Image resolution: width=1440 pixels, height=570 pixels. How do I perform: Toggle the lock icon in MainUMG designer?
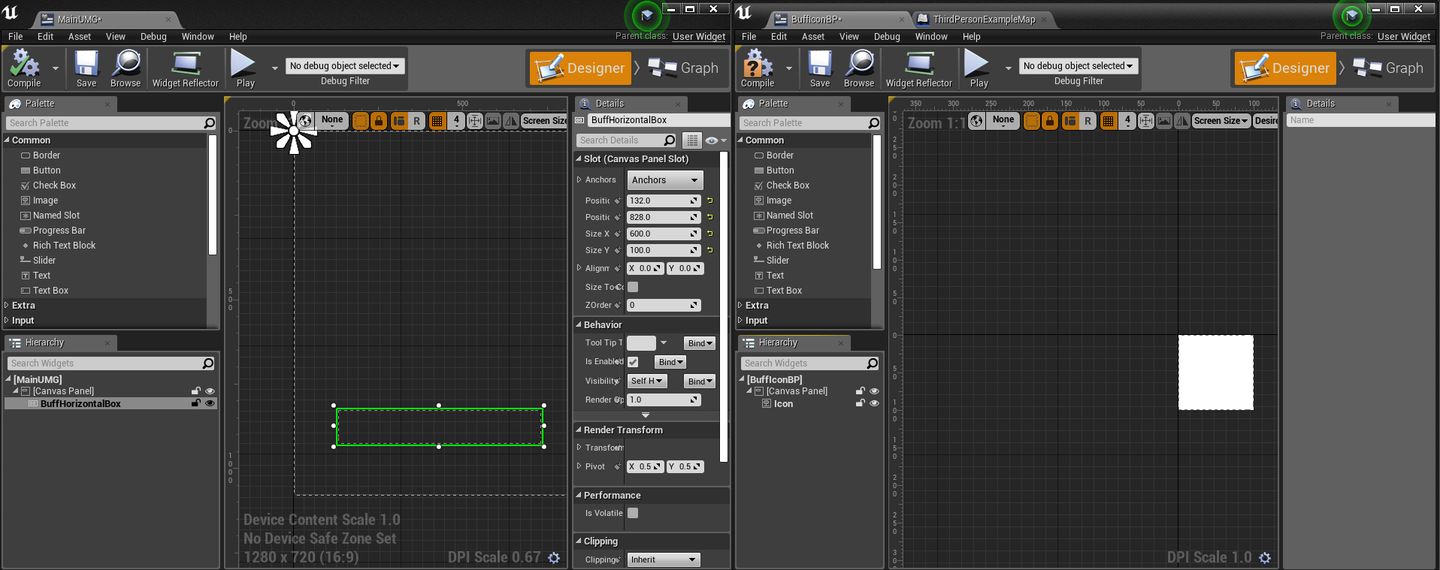click(x=379, y=120)
